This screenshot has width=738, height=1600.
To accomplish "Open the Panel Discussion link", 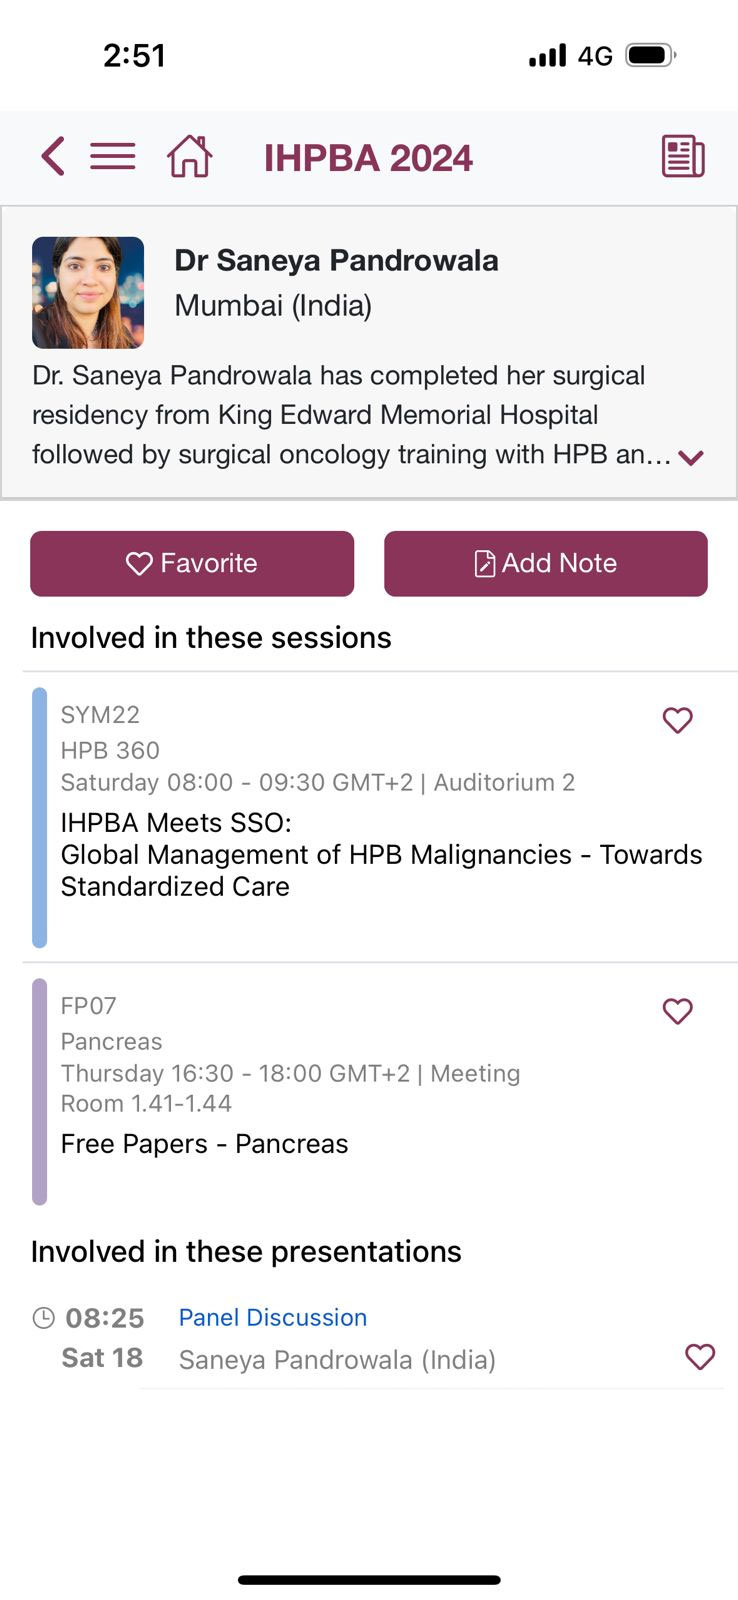I will pyautogui.click(x=273, y=1318).
